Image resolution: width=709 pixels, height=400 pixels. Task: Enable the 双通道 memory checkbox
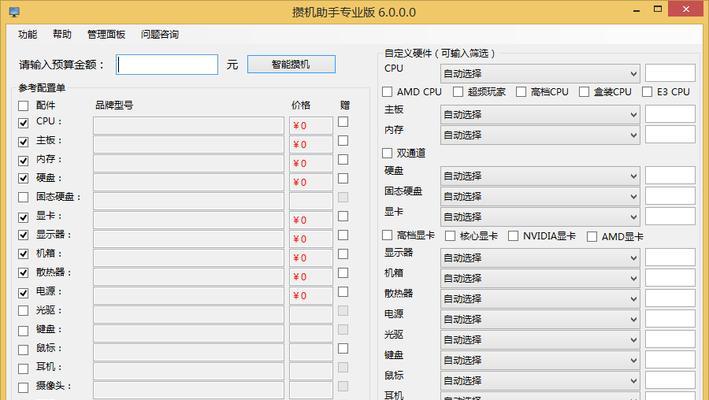[387, 153]
